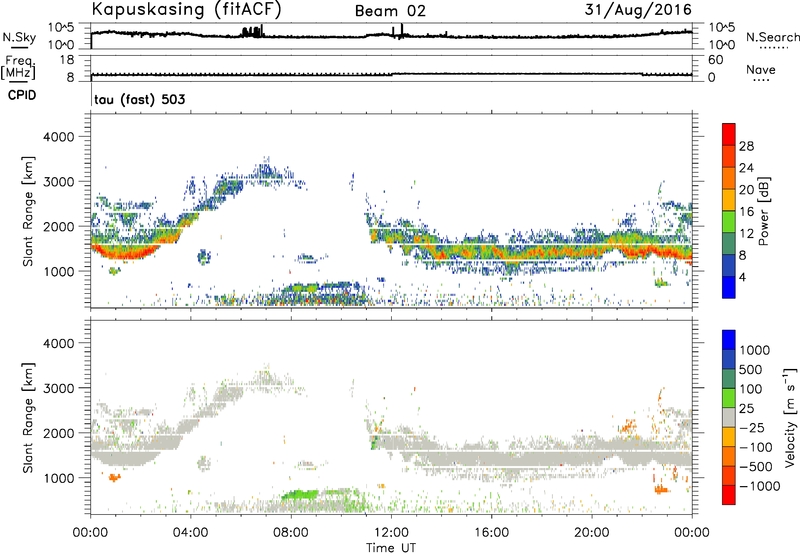Image resolution: width=800 pixels, height=554 pixels.
Task: Click the gray segment of Velocity colorbar
Action: pos(729,418)
